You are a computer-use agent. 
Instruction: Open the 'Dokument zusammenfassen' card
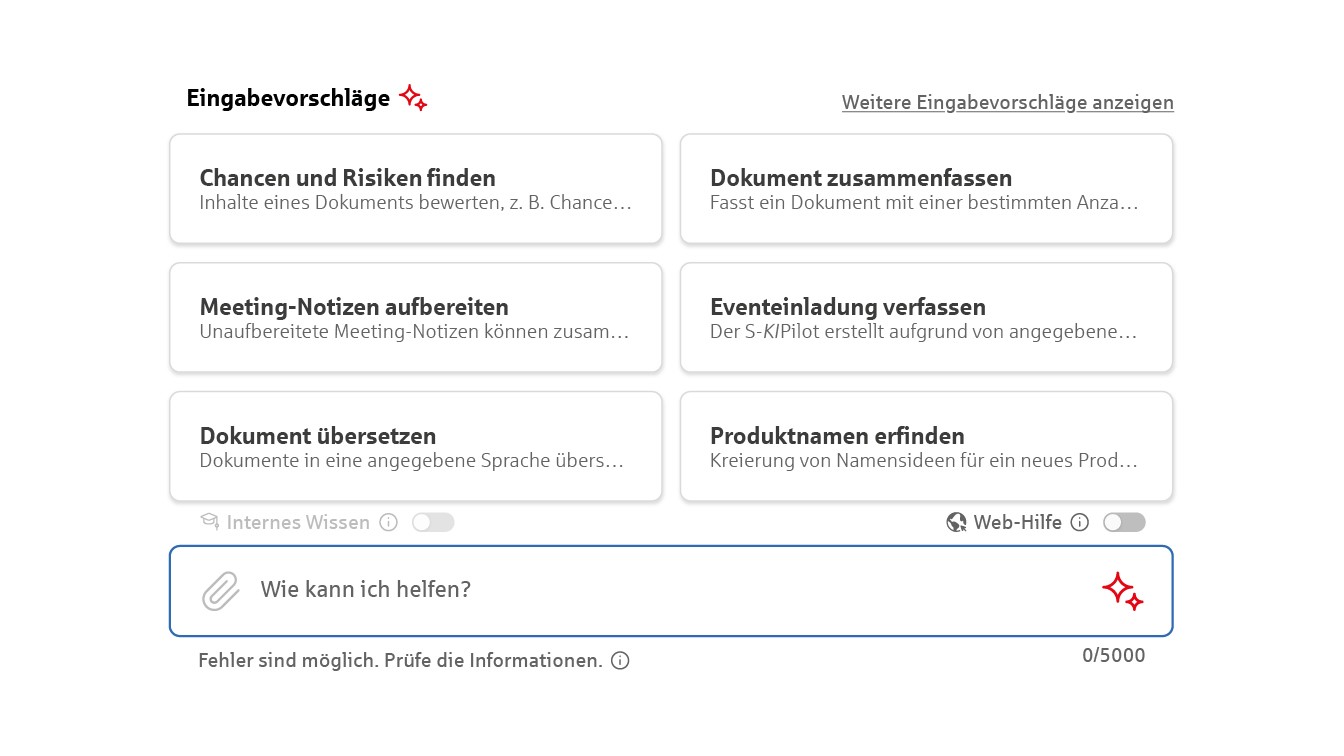(926, 188)
